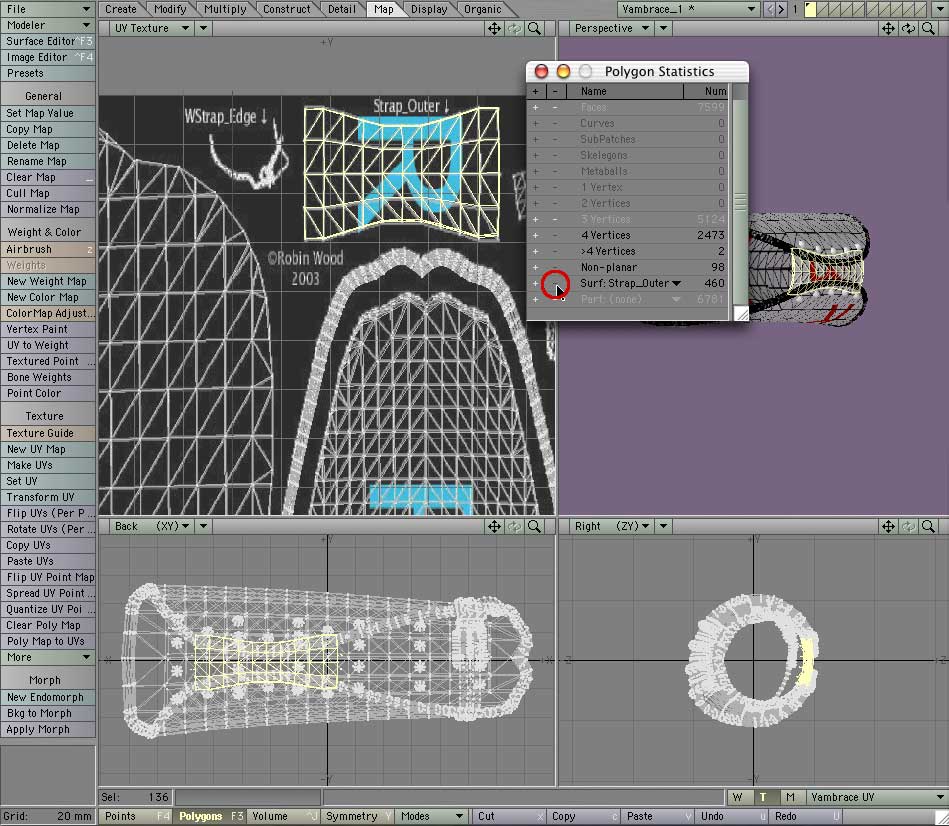This screenshot has height=826, width=949.
Task: Click the plus for >4 Vertices row
Action: tap(535, 251)
